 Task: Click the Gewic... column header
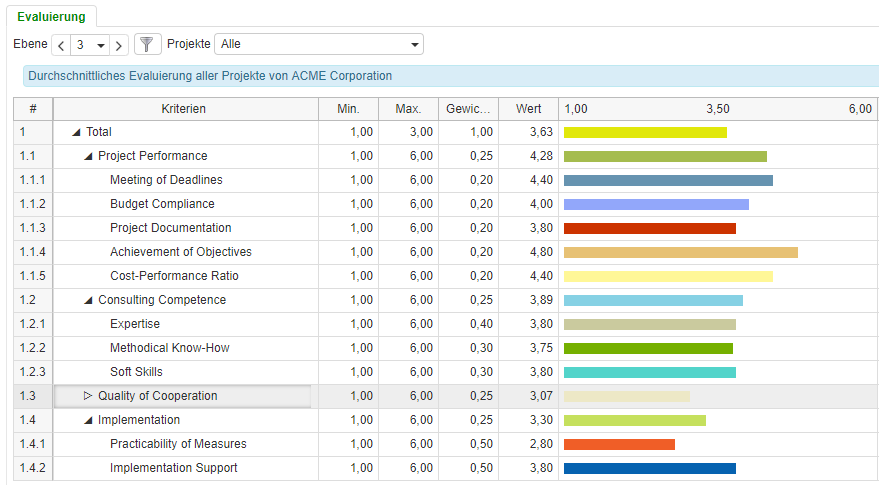pos(468,108)
